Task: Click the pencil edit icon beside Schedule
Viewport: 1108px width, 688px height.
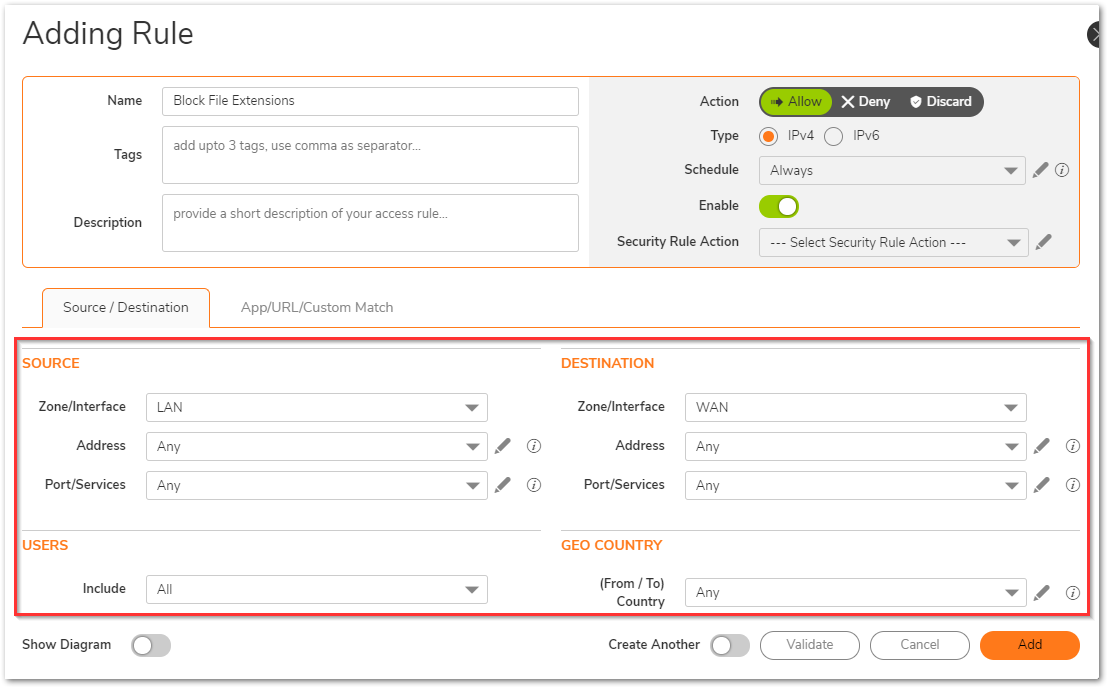Action: (x=1040, y=170)
